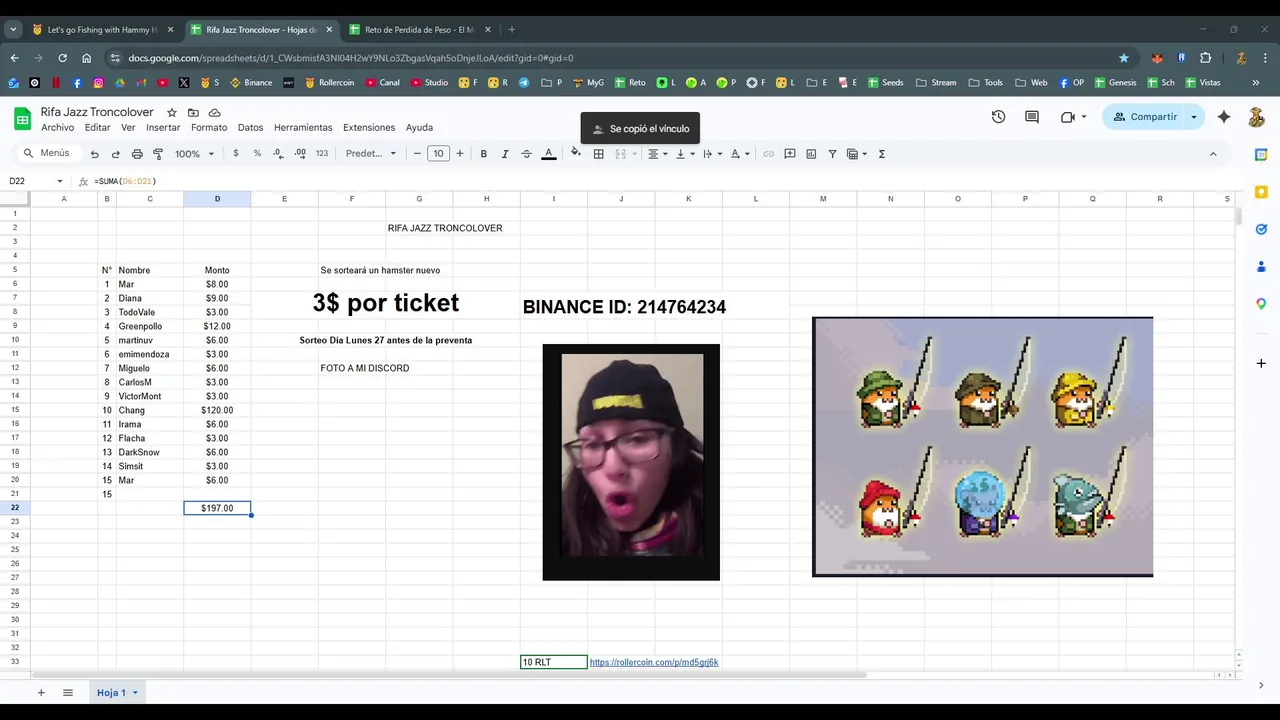Image resolution: width=1280 pixels, height=720 pixels.
Task: Increase font size plus button
Action: pos(460,154)
